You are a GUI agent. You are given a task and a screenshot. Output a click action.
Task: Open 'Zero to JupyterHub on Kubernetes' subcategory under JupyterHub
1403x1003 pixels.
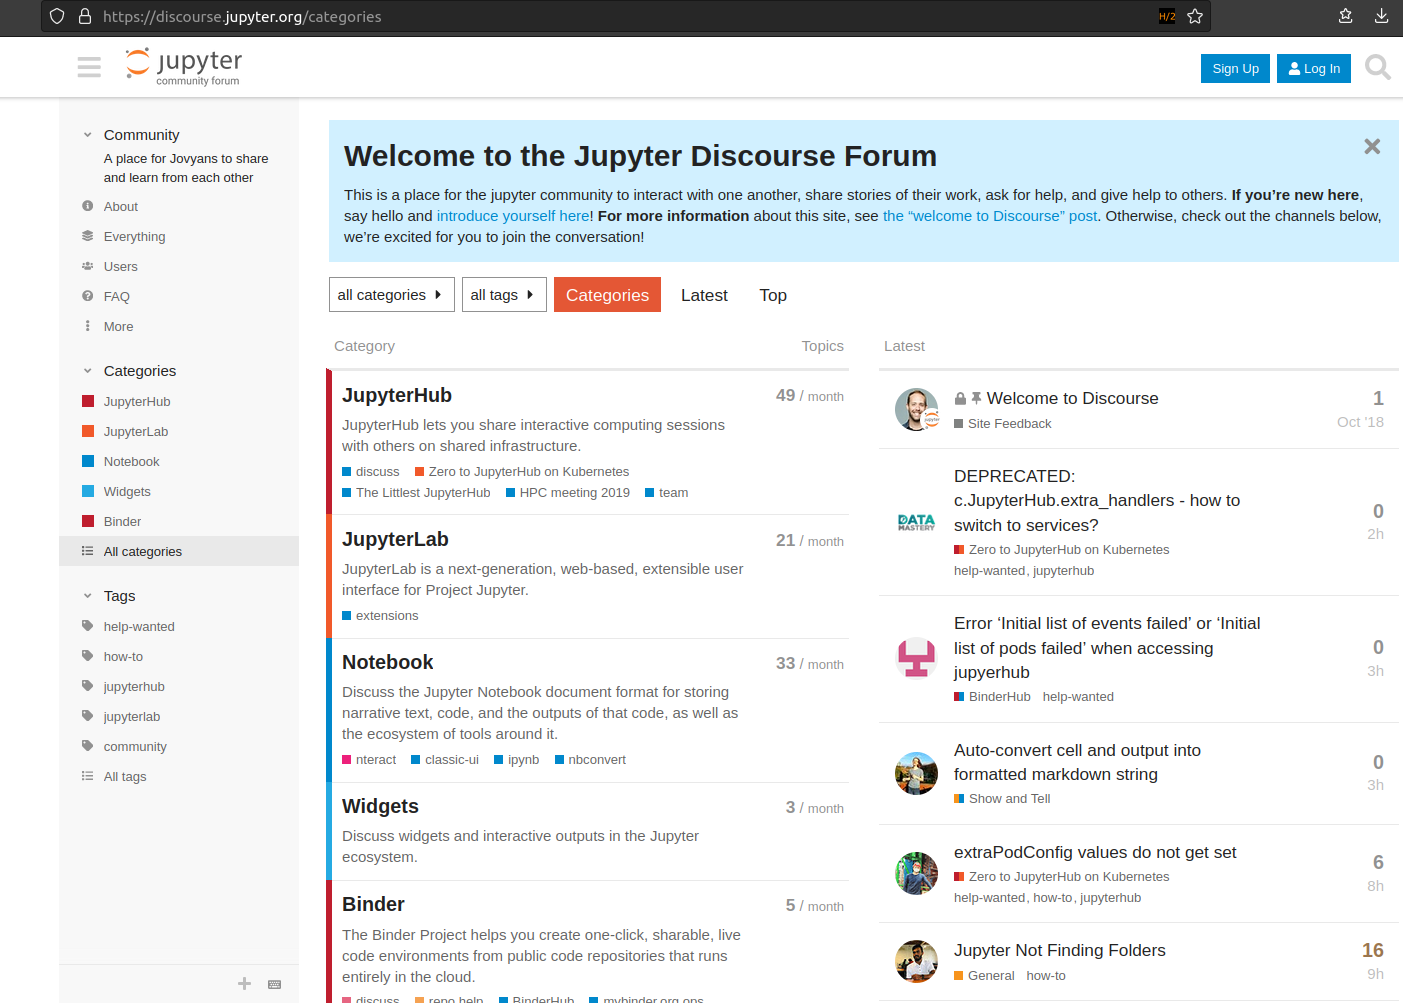click(522, 472)
